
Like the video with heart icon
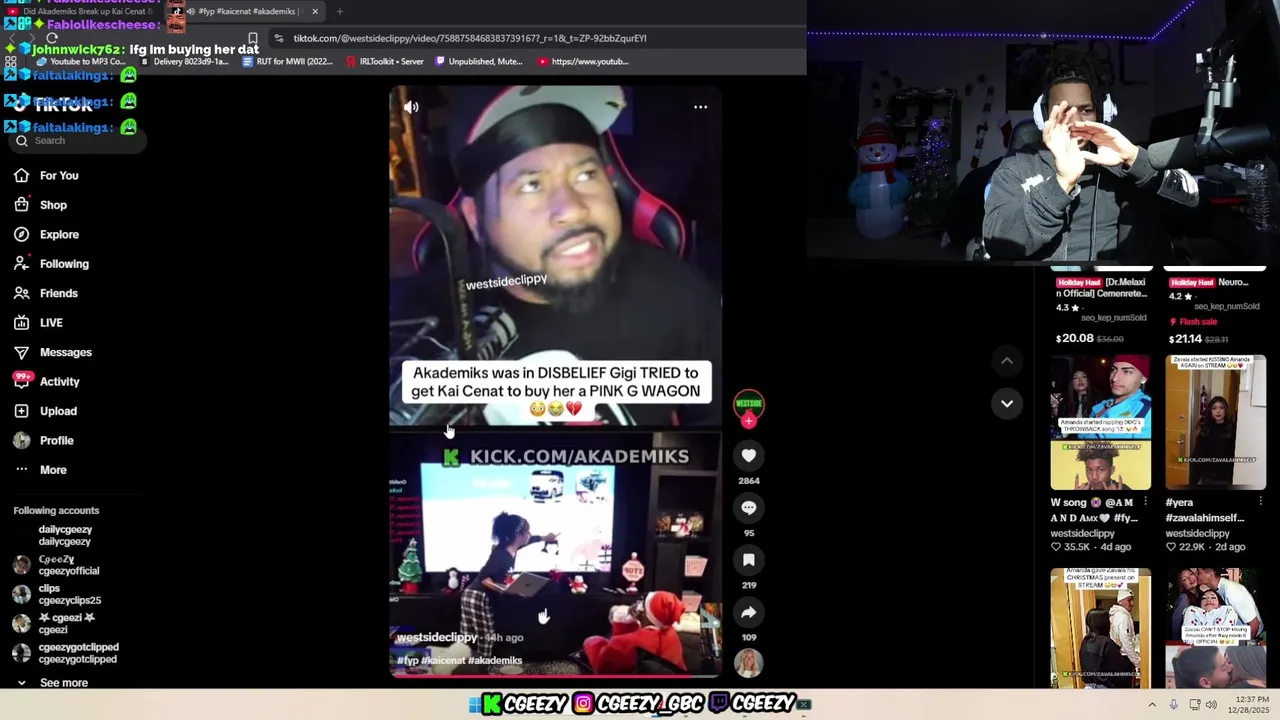coord(749,456)
